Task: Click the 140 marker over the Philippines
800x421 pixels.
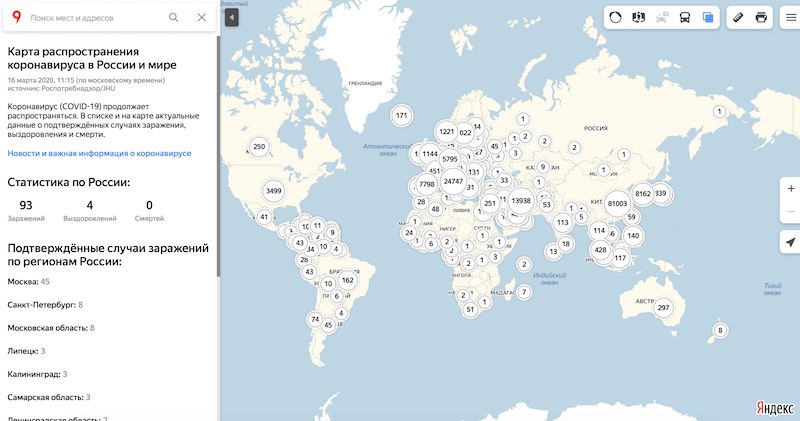Action: tap(633, 236)
